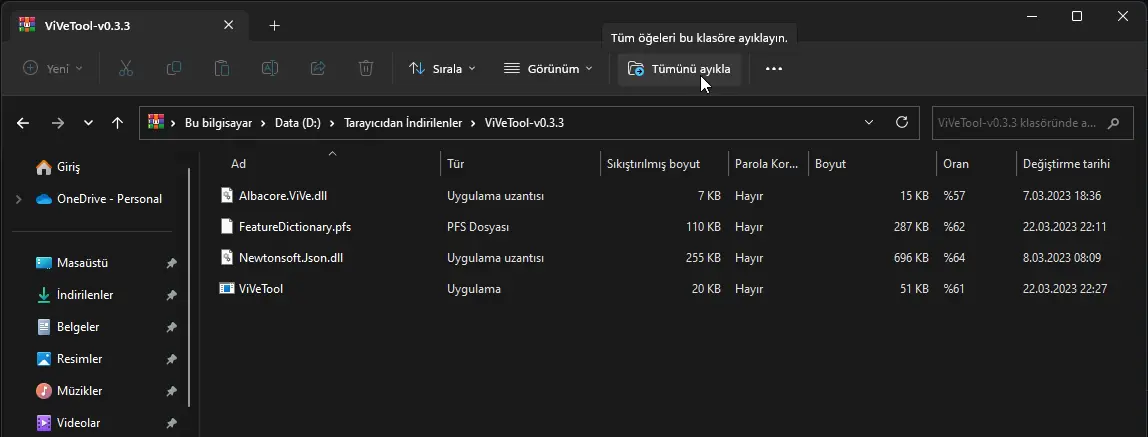
Task: Open Videolar in navigation pane
Action: point(78,423)
